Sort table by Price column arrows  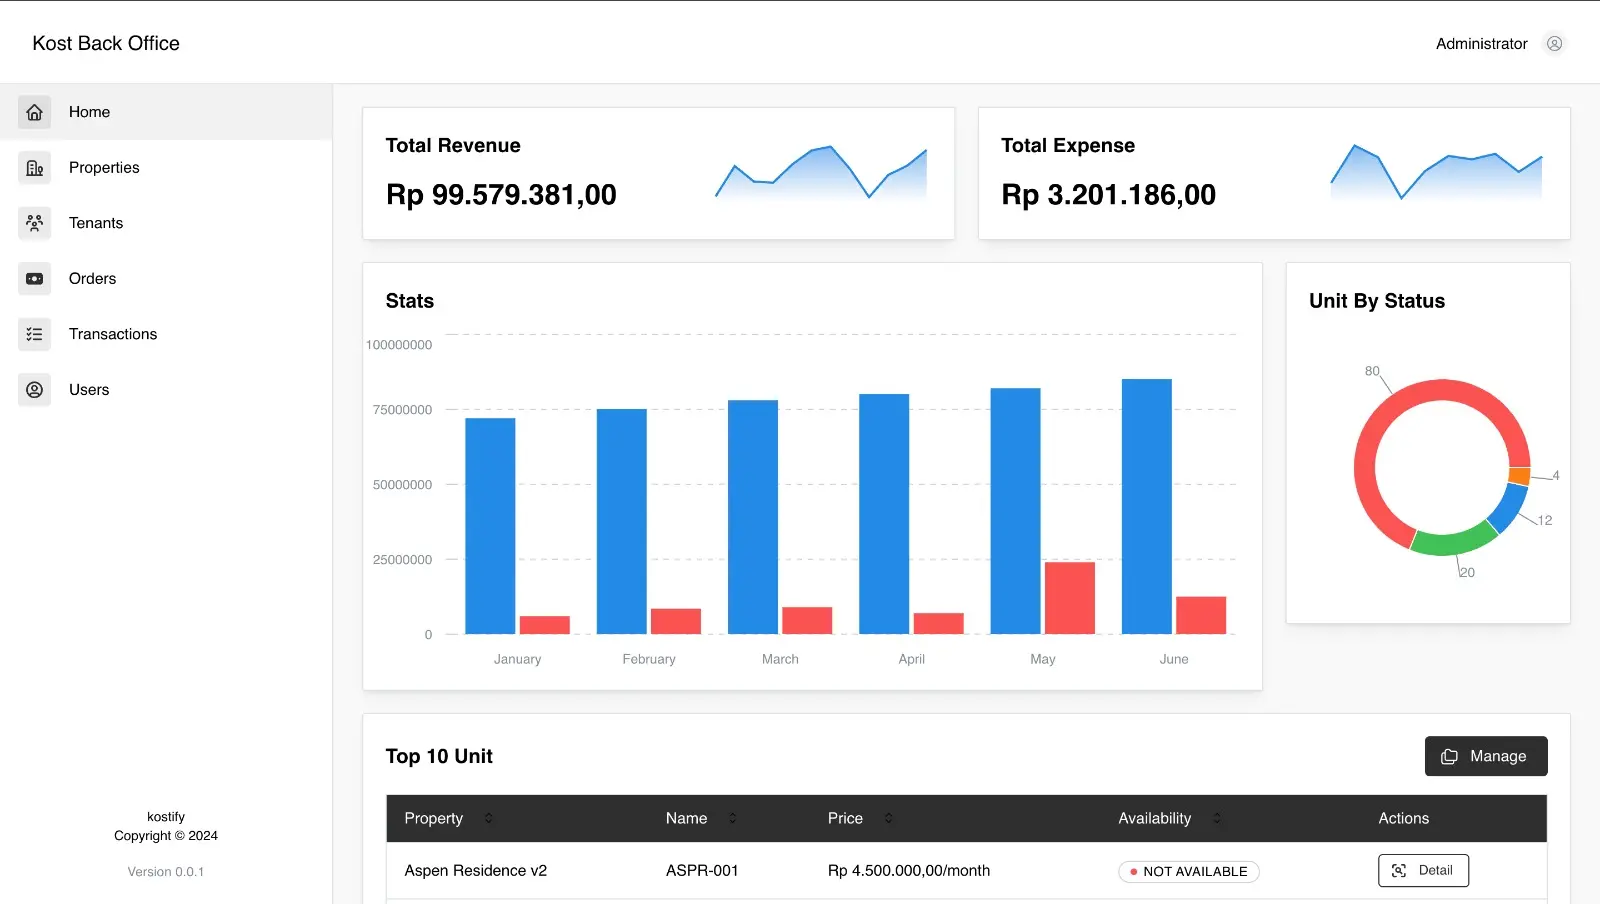tap(888, 818)
